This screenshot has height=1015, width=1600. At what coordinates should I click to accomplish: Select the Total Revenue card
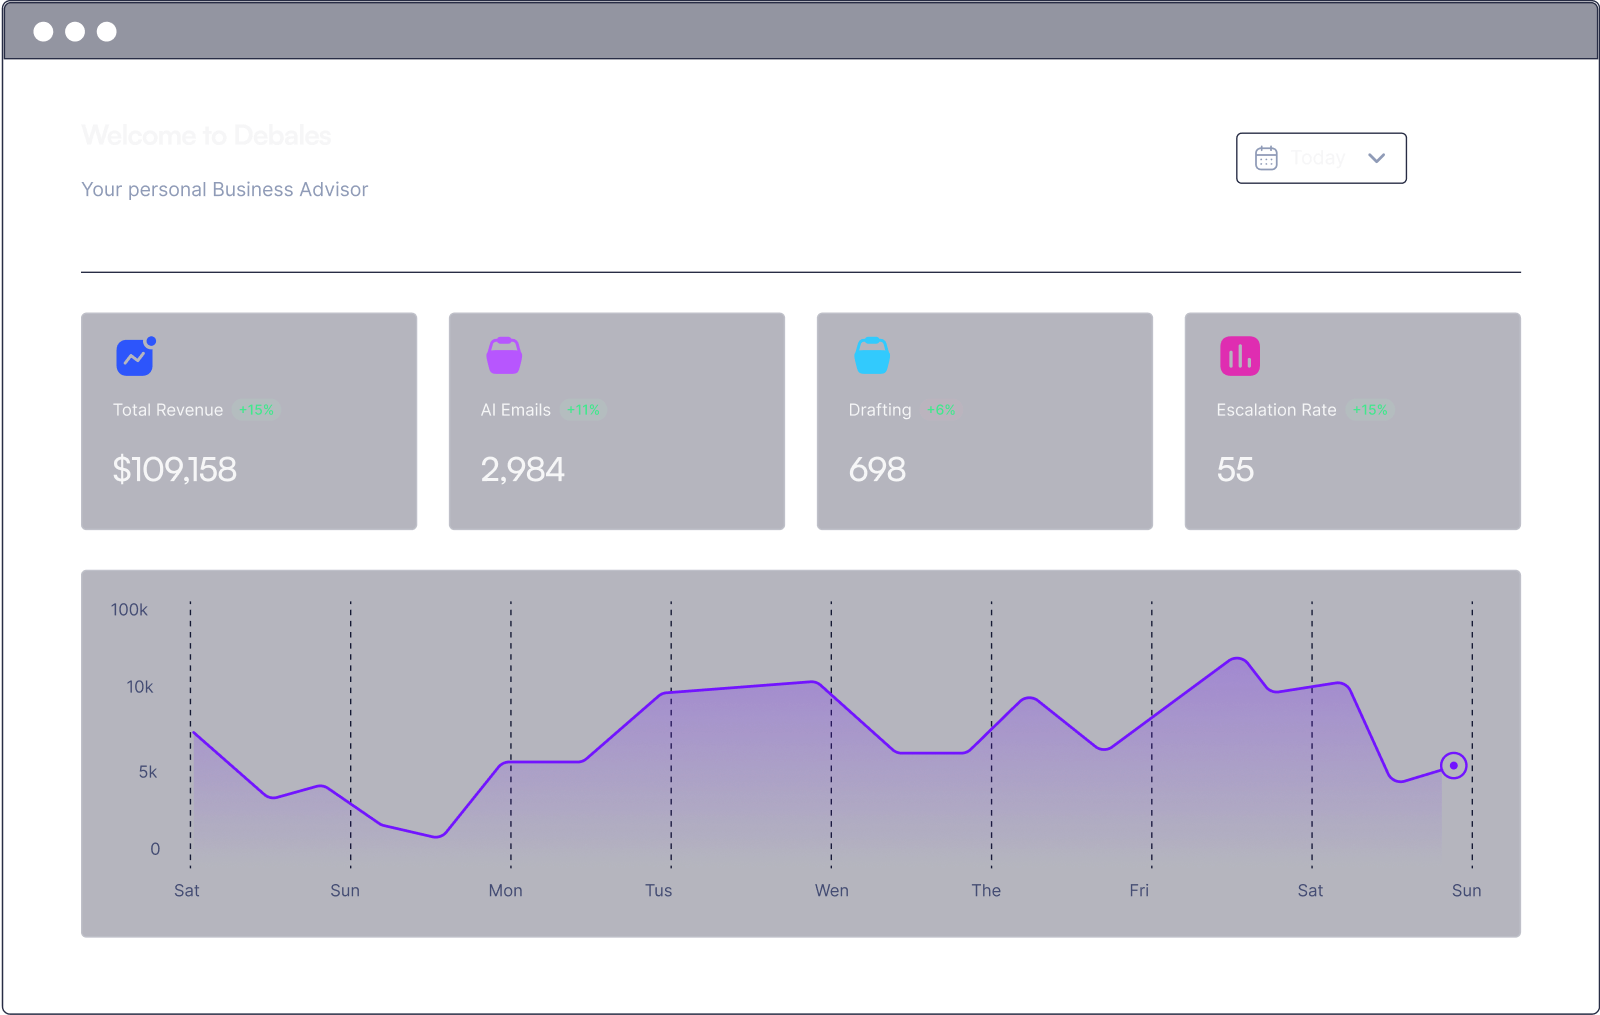[x=249, y=421]
